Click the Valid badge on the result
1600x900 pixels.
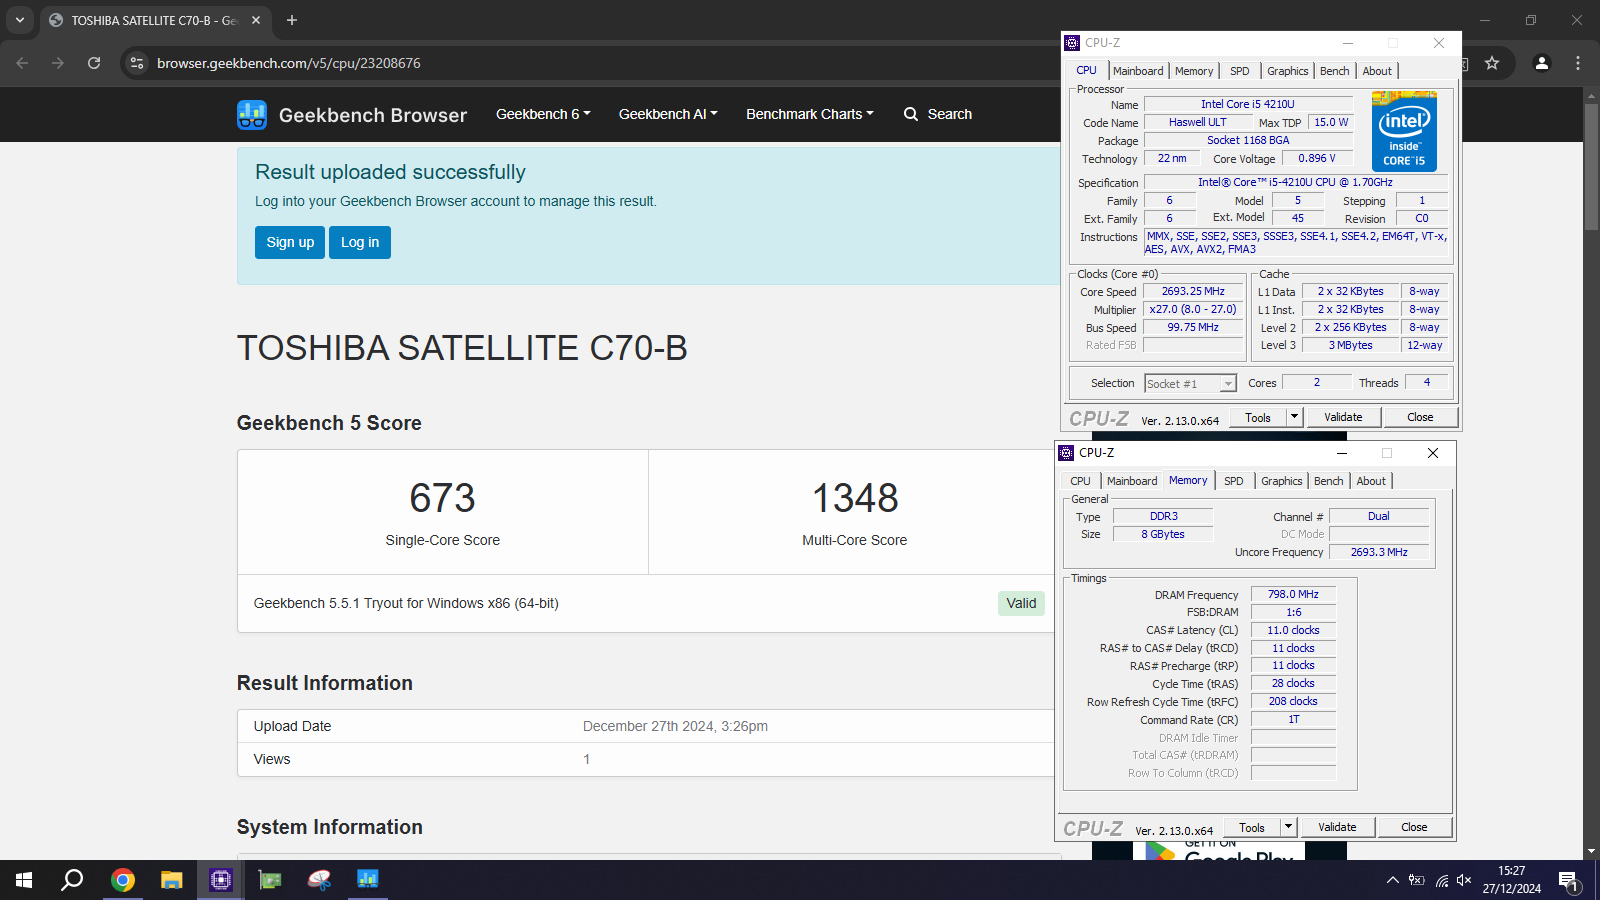pyautogui.click(x=1021, y=603)
